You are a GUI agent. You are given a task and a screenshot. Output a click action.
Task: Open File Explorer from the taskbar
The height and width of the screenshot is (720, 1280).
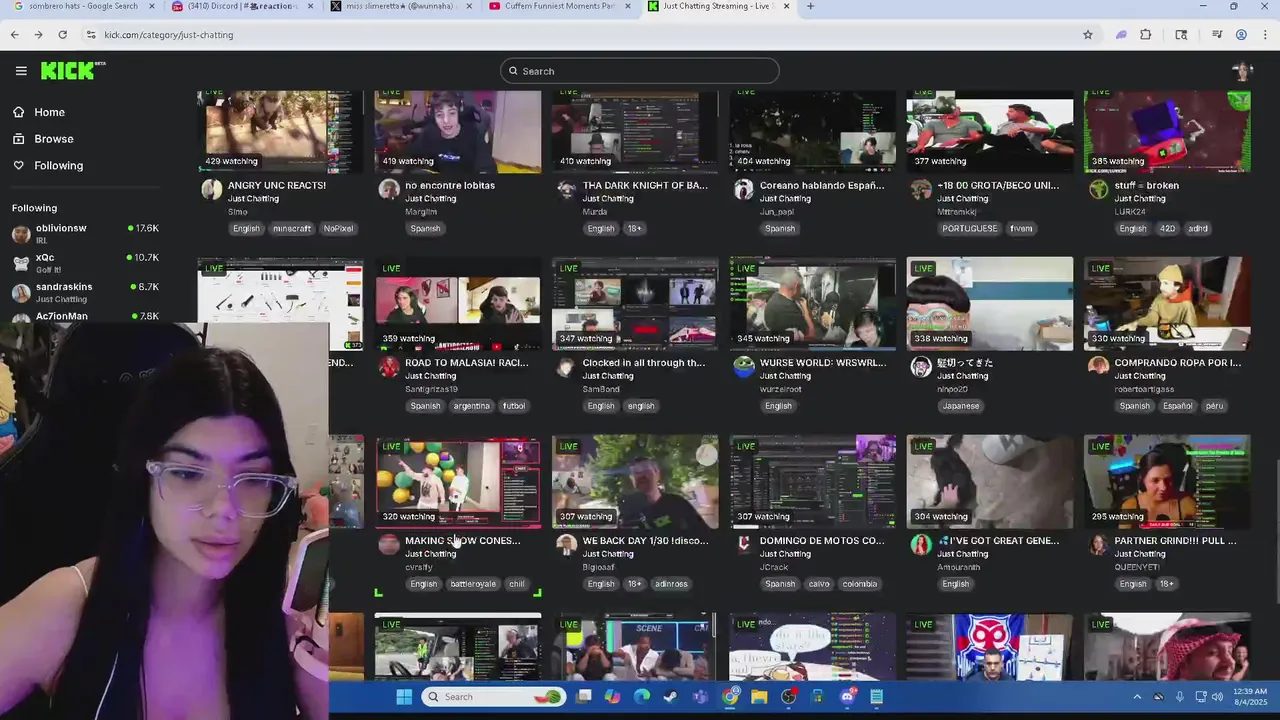tap(759, 697)
